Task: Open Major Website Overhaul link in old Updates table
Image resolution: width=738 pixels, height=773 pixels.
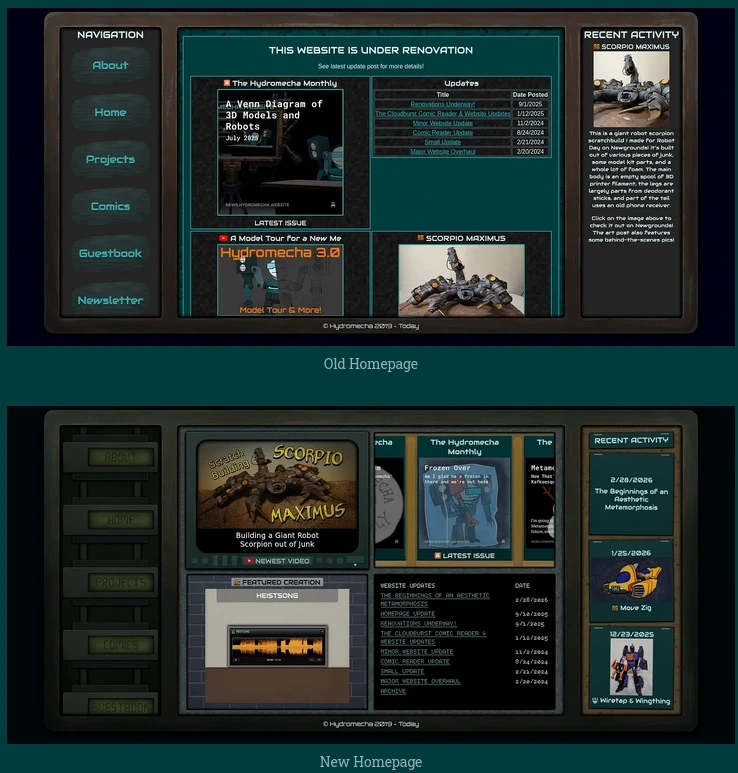Action: coord(443,151)
